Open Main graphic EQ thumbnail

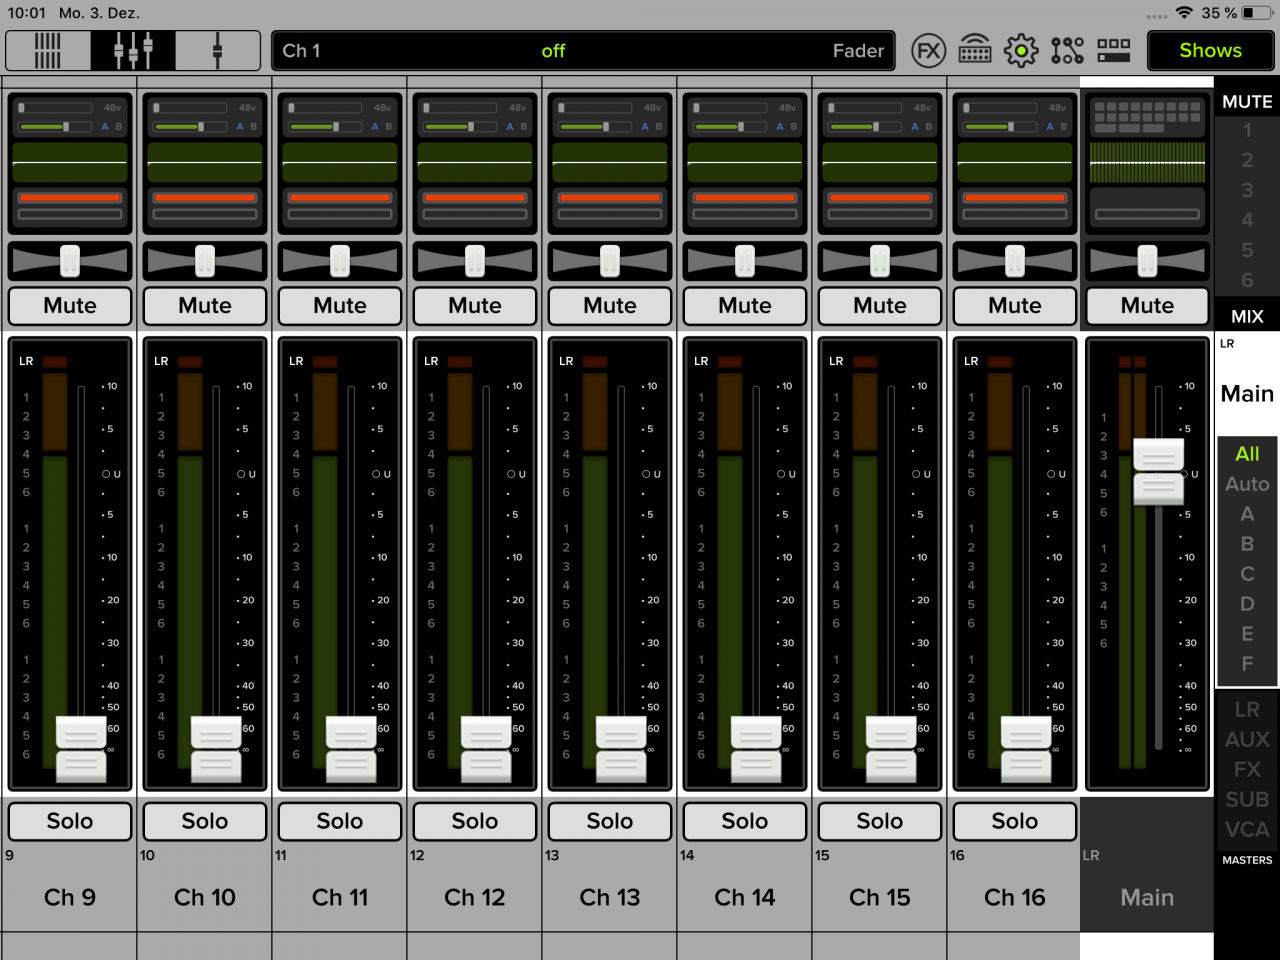pos(1147,162)
